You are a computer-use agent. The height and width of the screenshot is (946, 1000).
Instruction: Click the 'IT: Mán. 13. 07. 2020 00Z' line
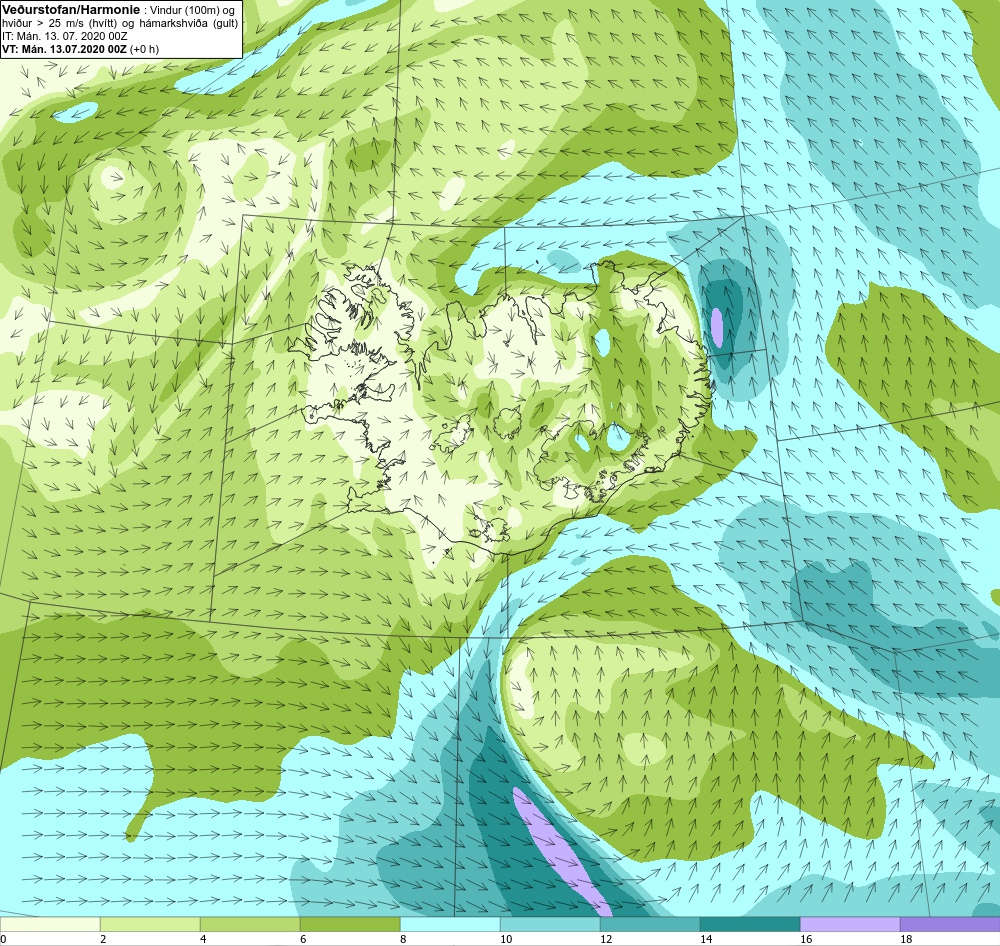point(64,36)
